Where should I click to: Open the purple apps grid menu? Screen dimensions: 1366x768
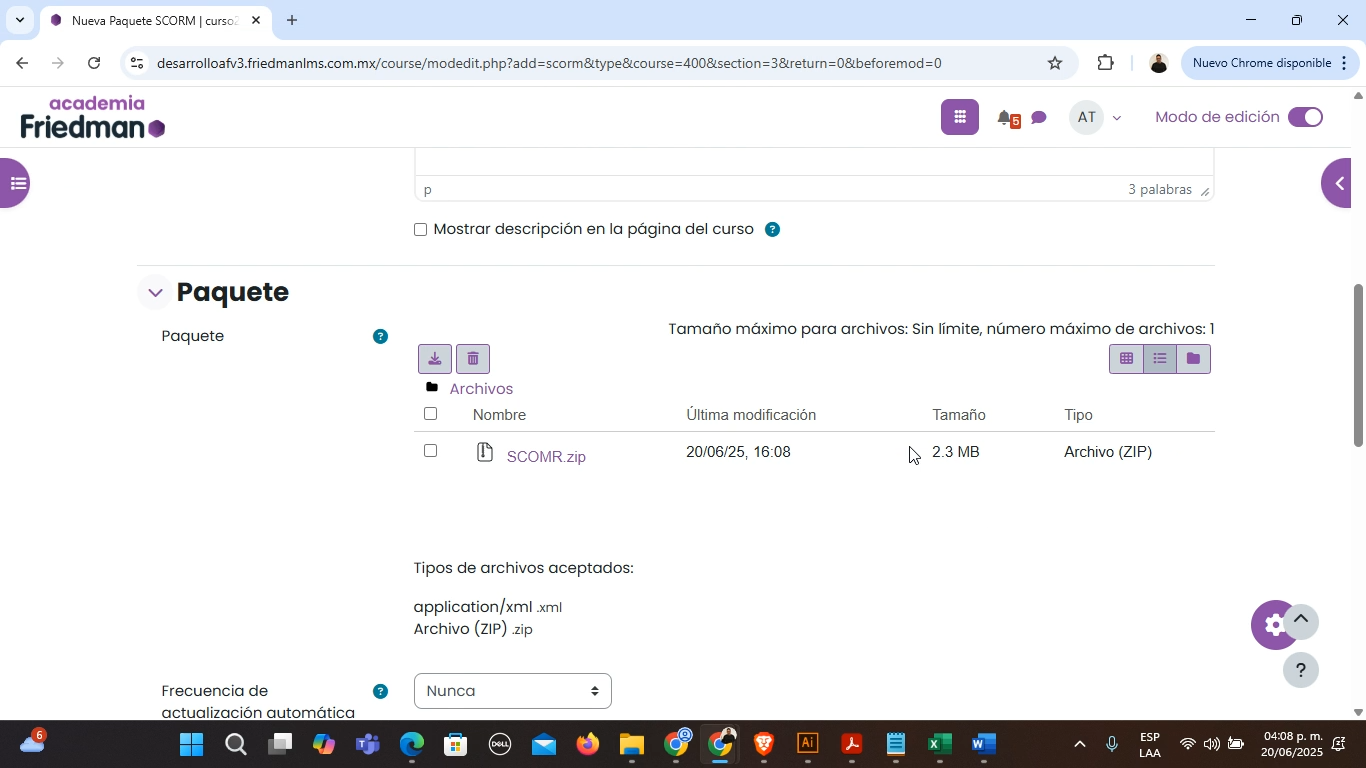960,117
